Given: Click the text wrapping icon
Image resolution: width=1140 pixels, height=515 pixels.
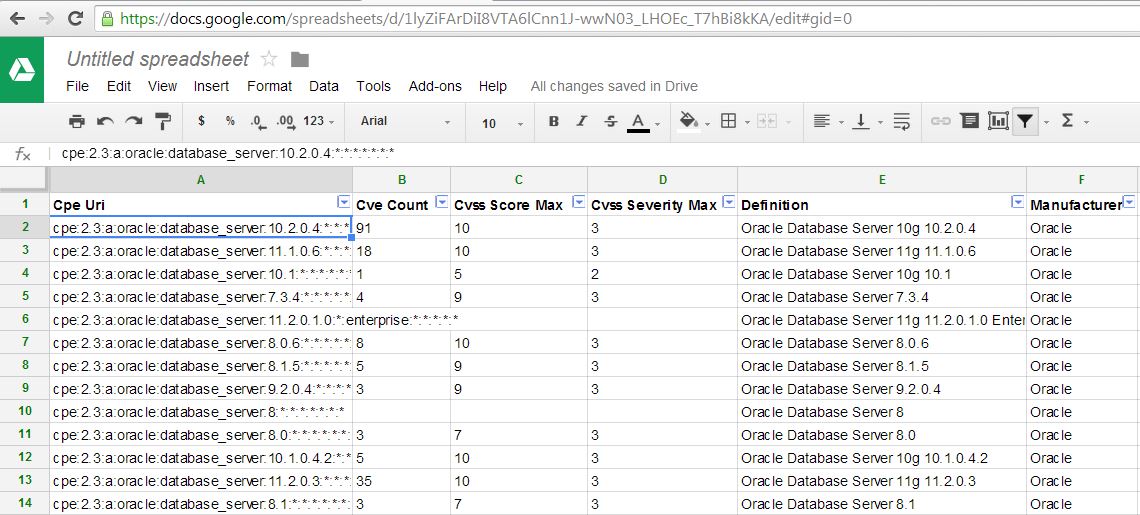Looking at the screenshot, I should point(902,121).
